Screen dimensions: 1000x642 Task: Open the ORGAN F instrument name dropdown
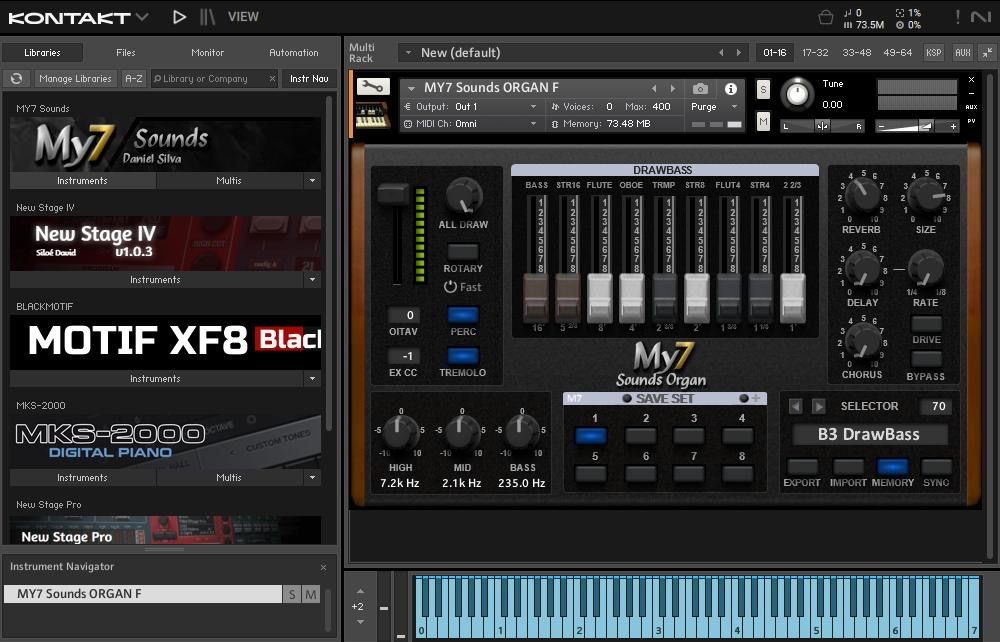click(x=411, y=89)
